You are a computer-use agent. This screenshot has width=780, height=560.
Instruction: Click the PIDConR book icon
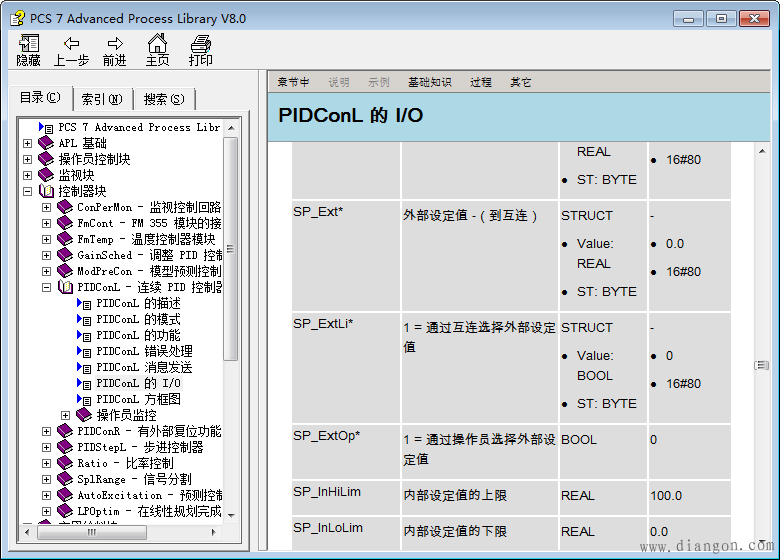[x=65, y=431]
